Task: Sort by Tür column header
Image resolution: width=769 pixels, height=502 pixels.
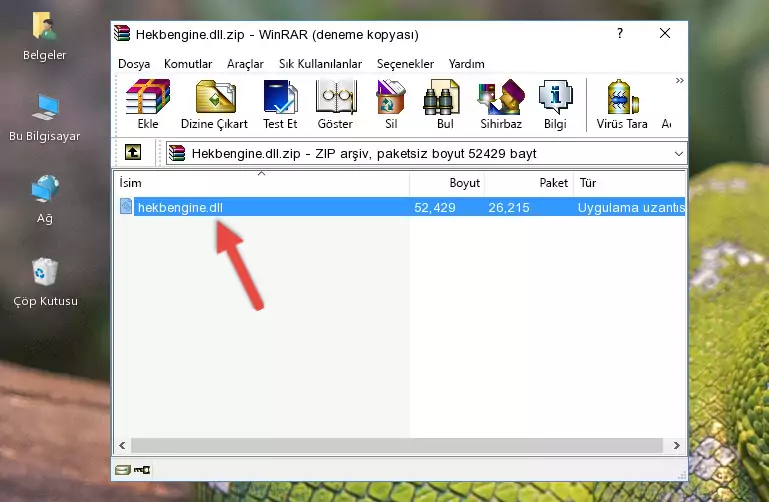Action: point(629,182)
